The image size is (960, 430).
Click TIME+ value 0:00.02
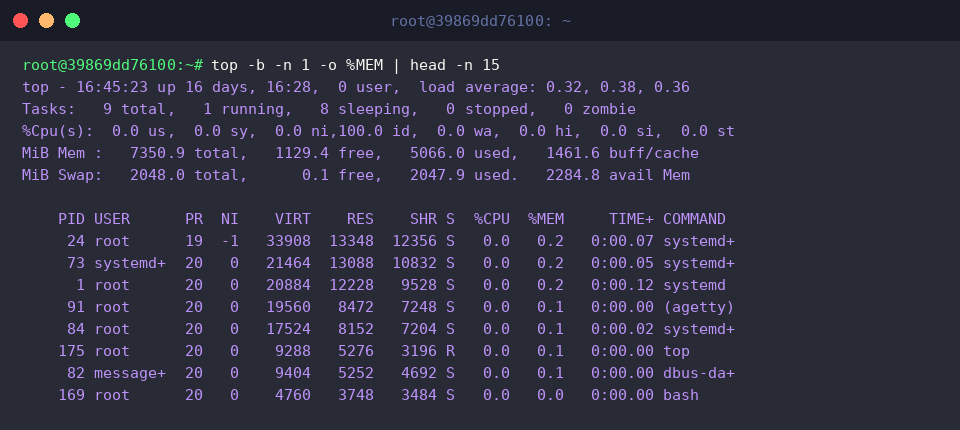click(x=622, y=330)
